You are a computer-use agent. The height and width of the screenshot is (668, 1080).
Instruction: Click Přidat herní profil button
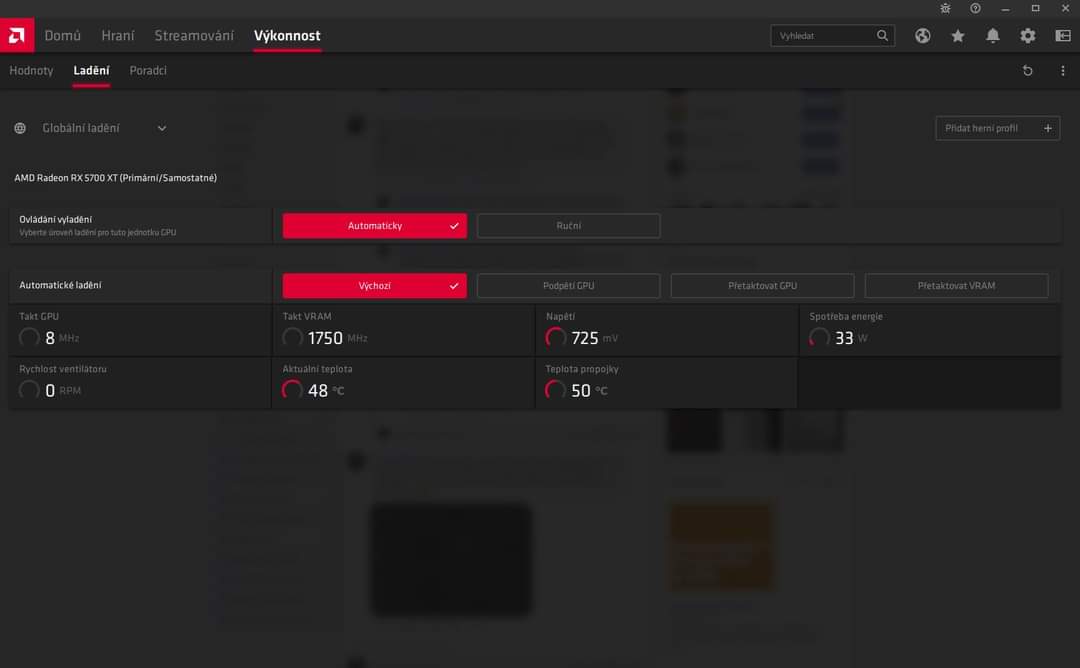[x=997, y=128]
